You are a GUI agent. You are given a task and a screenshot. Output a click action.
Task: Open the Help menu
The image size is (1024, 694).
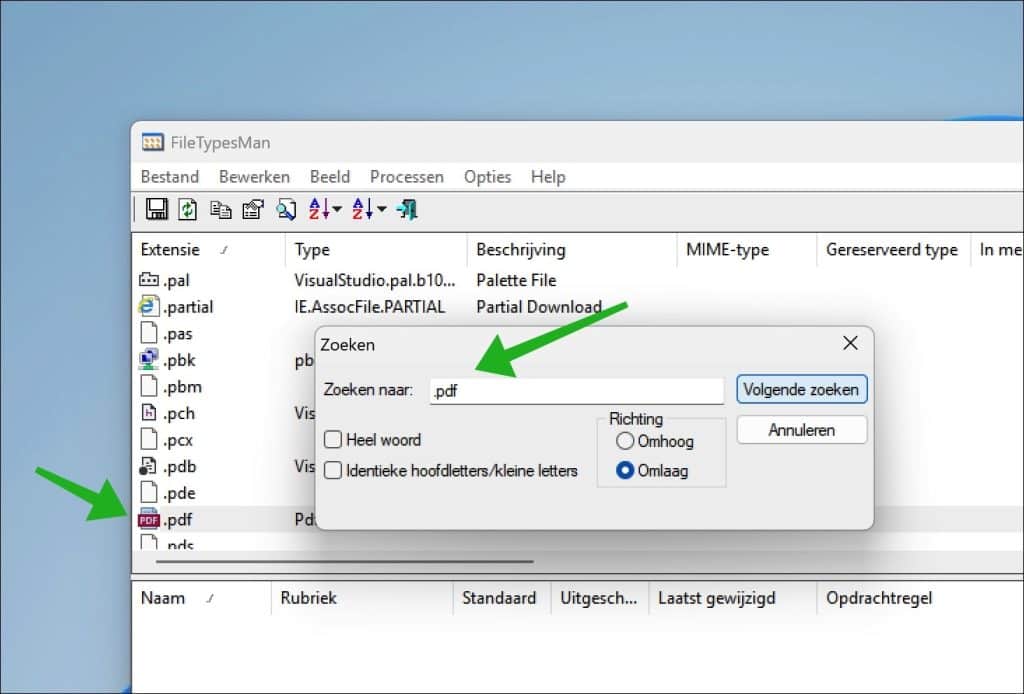coord(548,176)
